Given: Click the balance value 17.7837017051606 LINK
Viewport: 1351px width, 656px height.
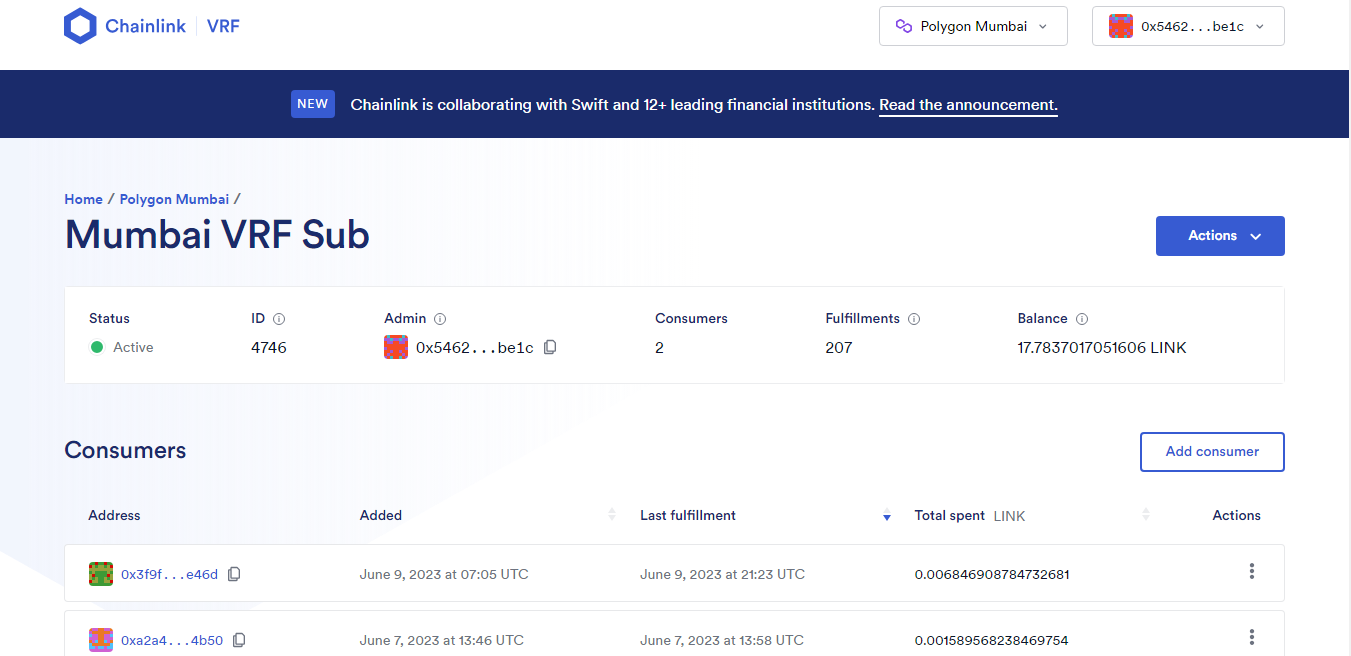Looking at the screenshot, I should point(1102,348).
